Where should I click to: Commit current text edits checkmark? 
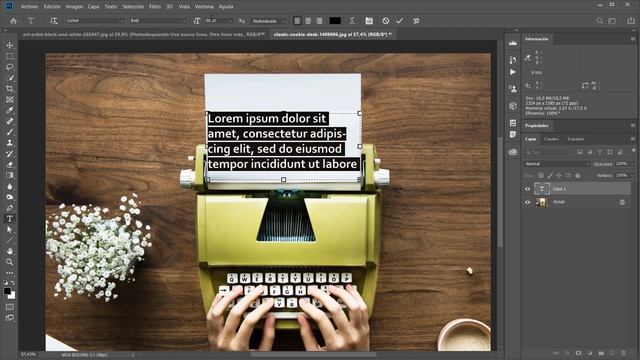click(x=400, y=21)
